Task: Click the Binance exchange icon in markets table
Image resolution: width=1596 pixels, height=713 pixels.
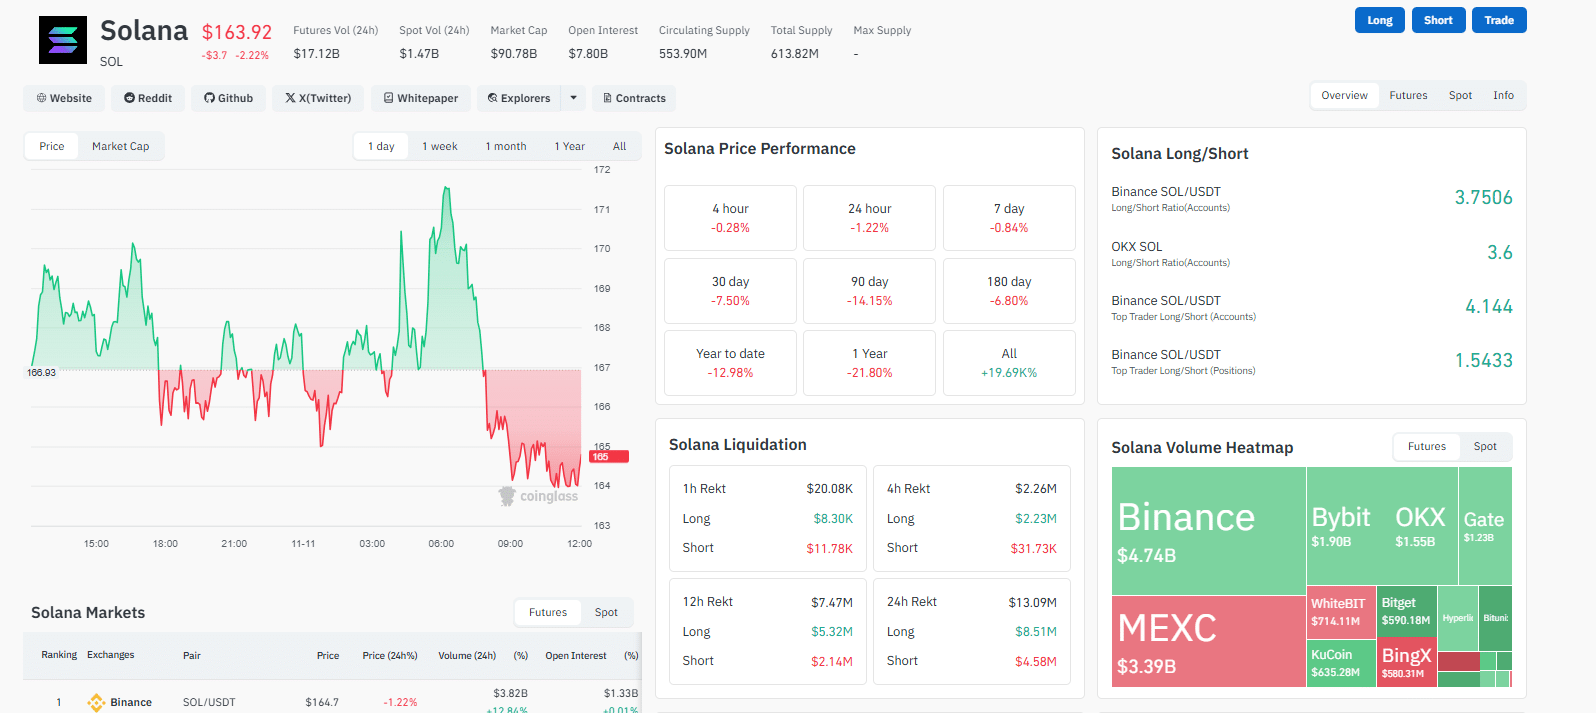Action: tap(97, 702)
